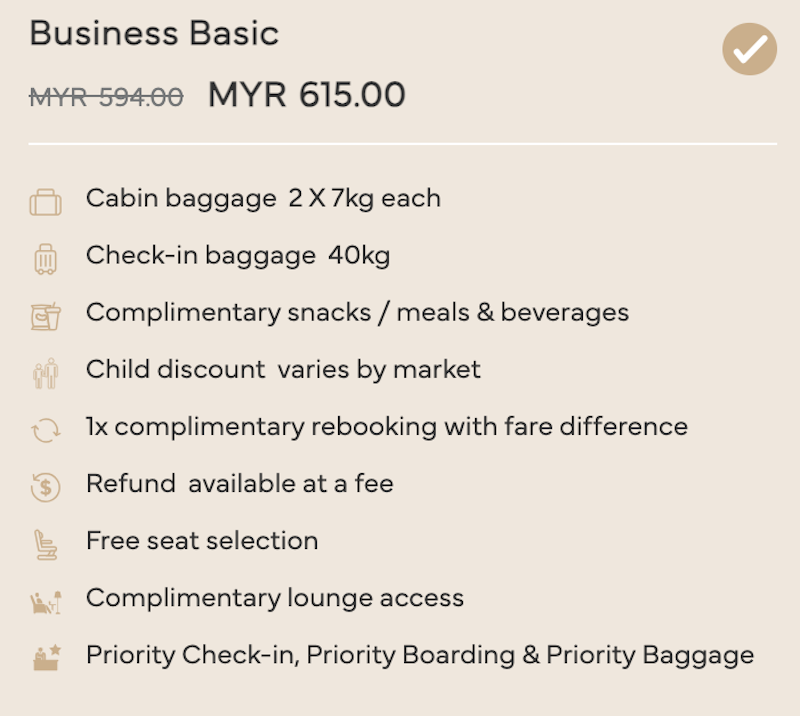Click Check-in baggage 40kg text
This screenshot has width=800, height=716.
tap(238, 256)
